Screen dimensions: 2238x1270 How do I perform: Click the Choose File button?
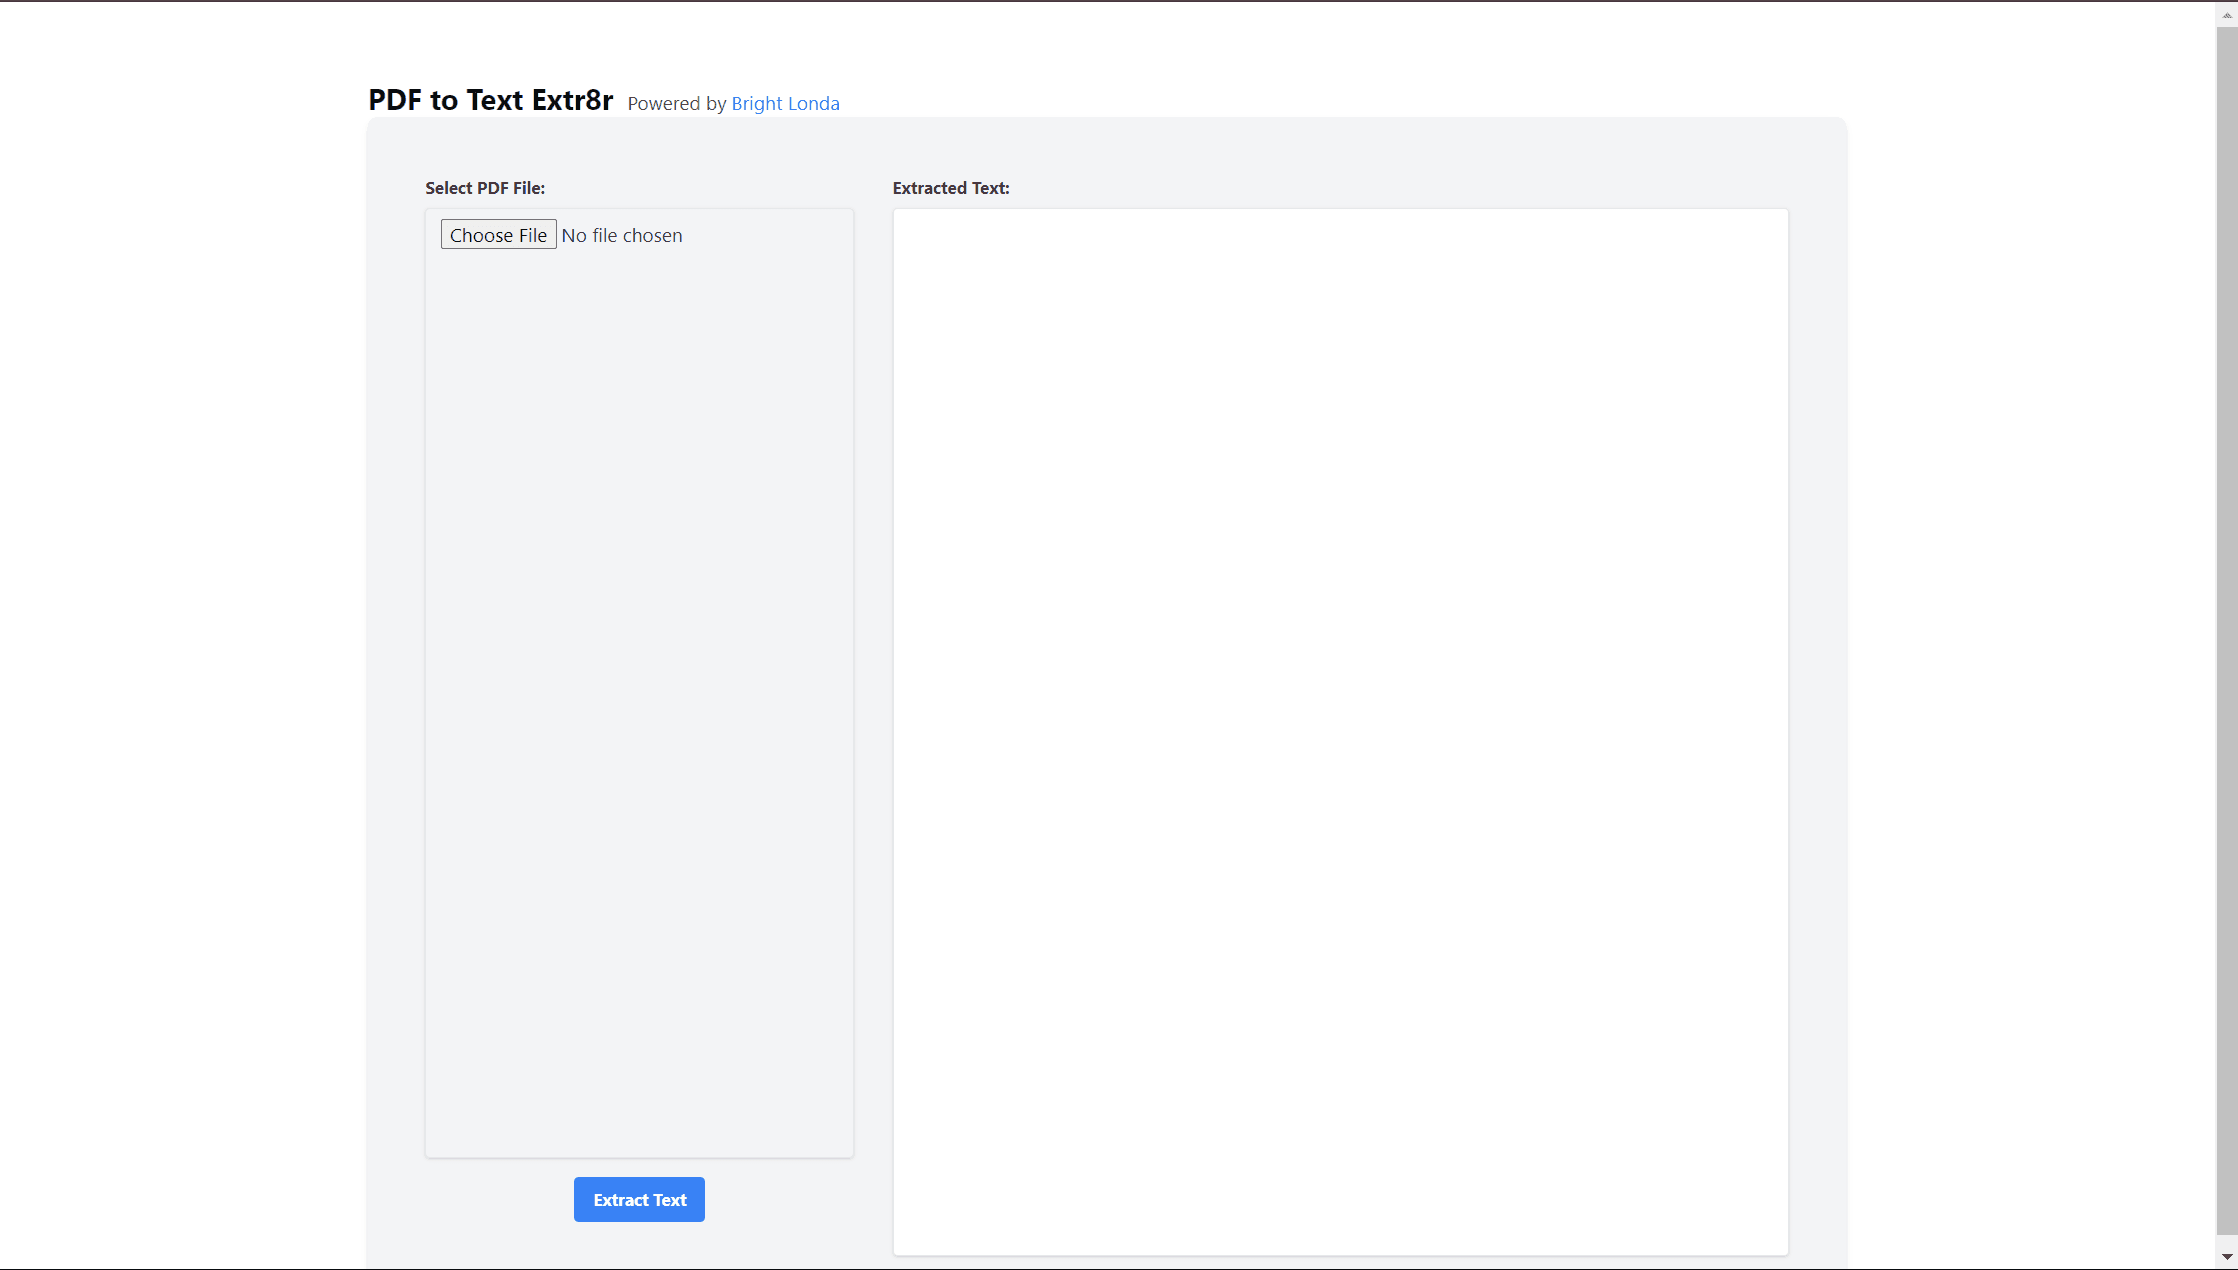[498, 235]
